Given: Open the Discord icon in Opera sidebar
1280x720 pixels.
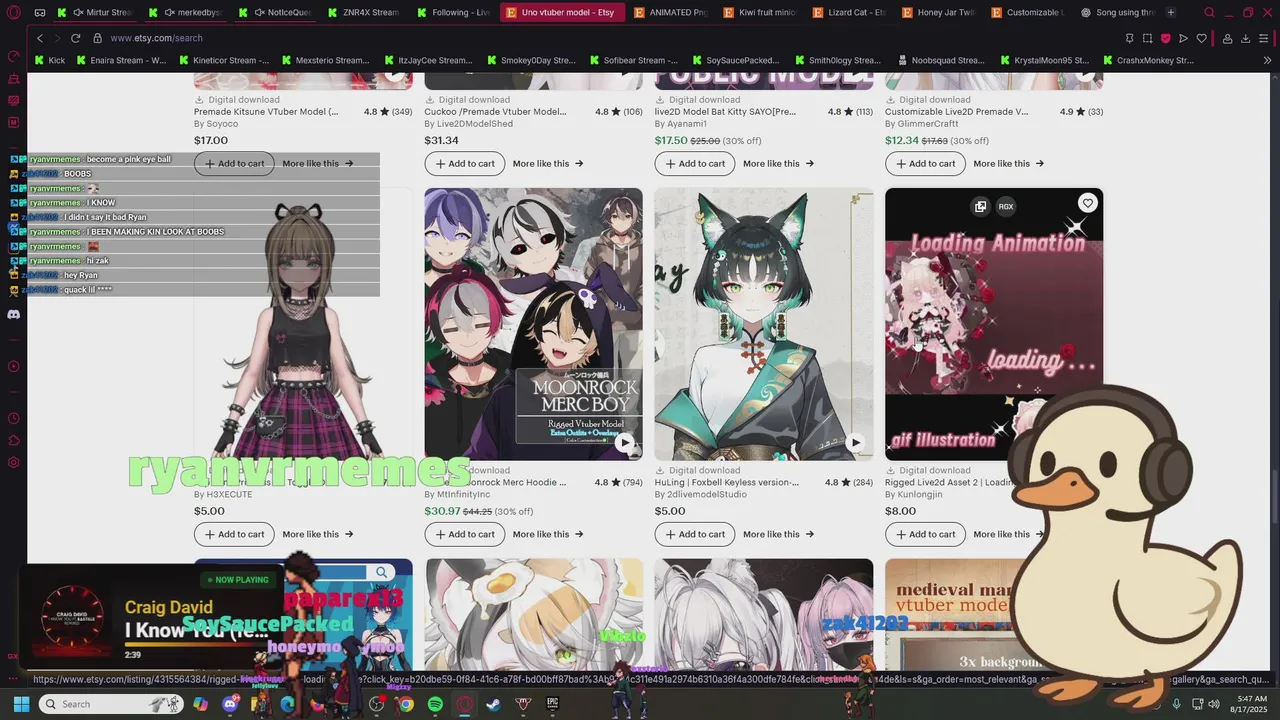Looking at the screenshot, I should [13, 314].
